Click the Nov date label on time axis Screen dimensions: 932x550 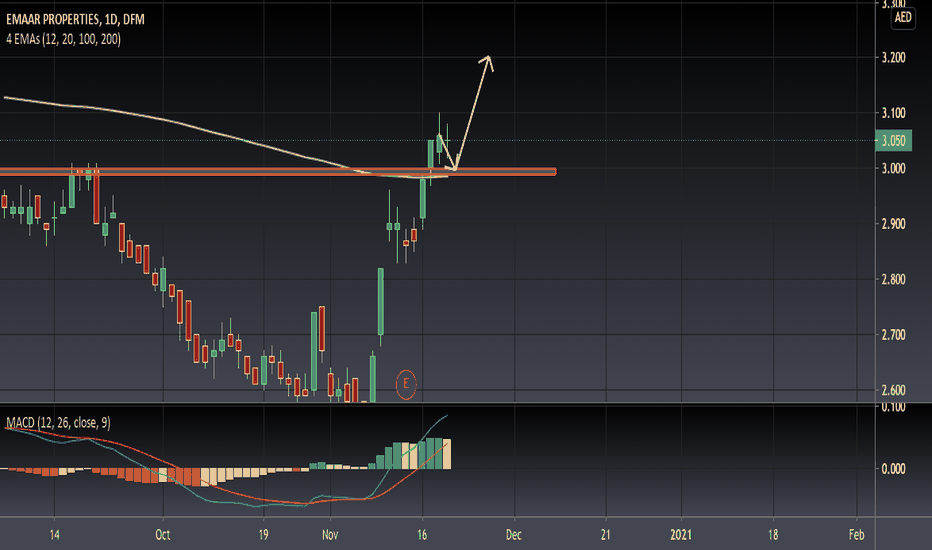tap(330, 535)
